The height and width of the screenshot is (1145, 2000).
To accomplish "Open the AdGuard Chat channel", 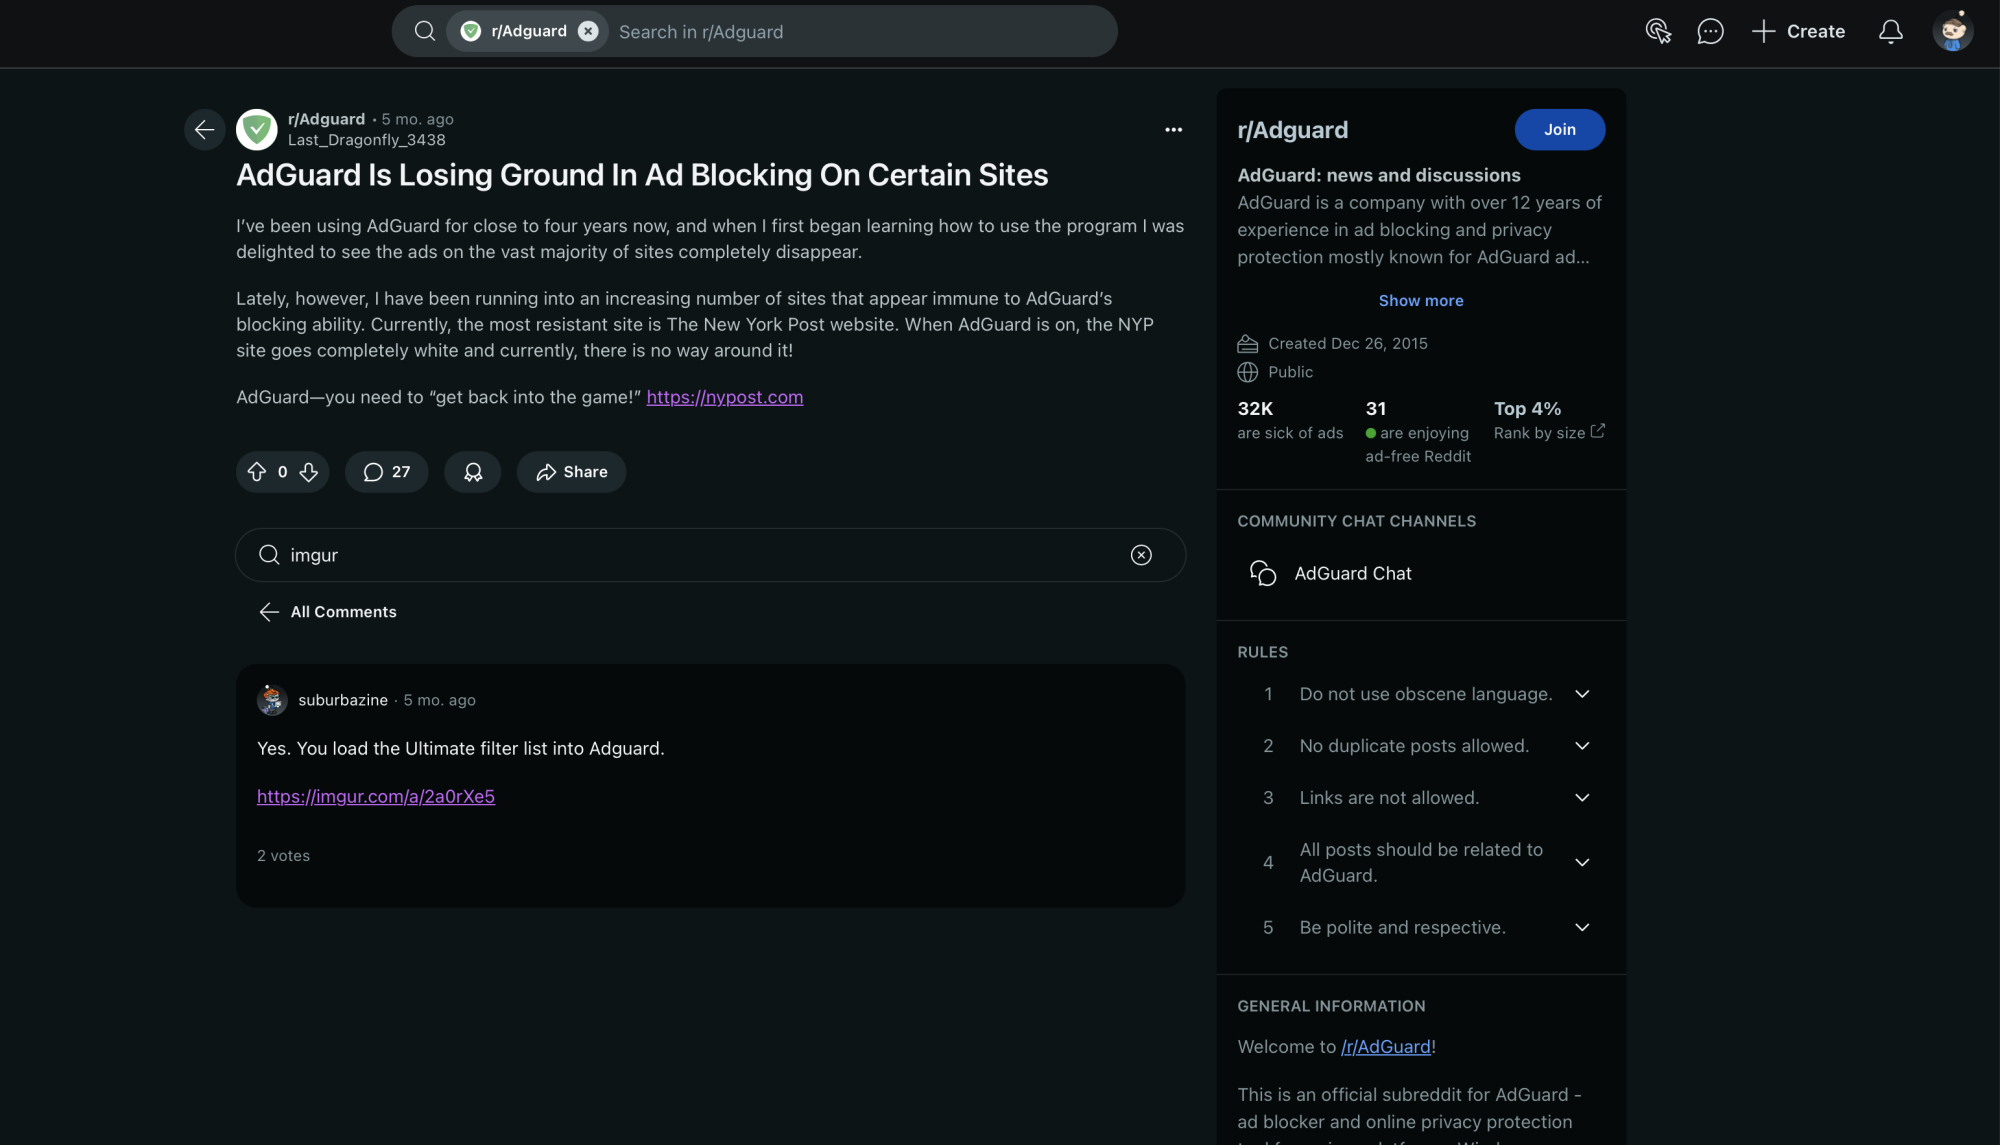I will (x=1421, y=573).
